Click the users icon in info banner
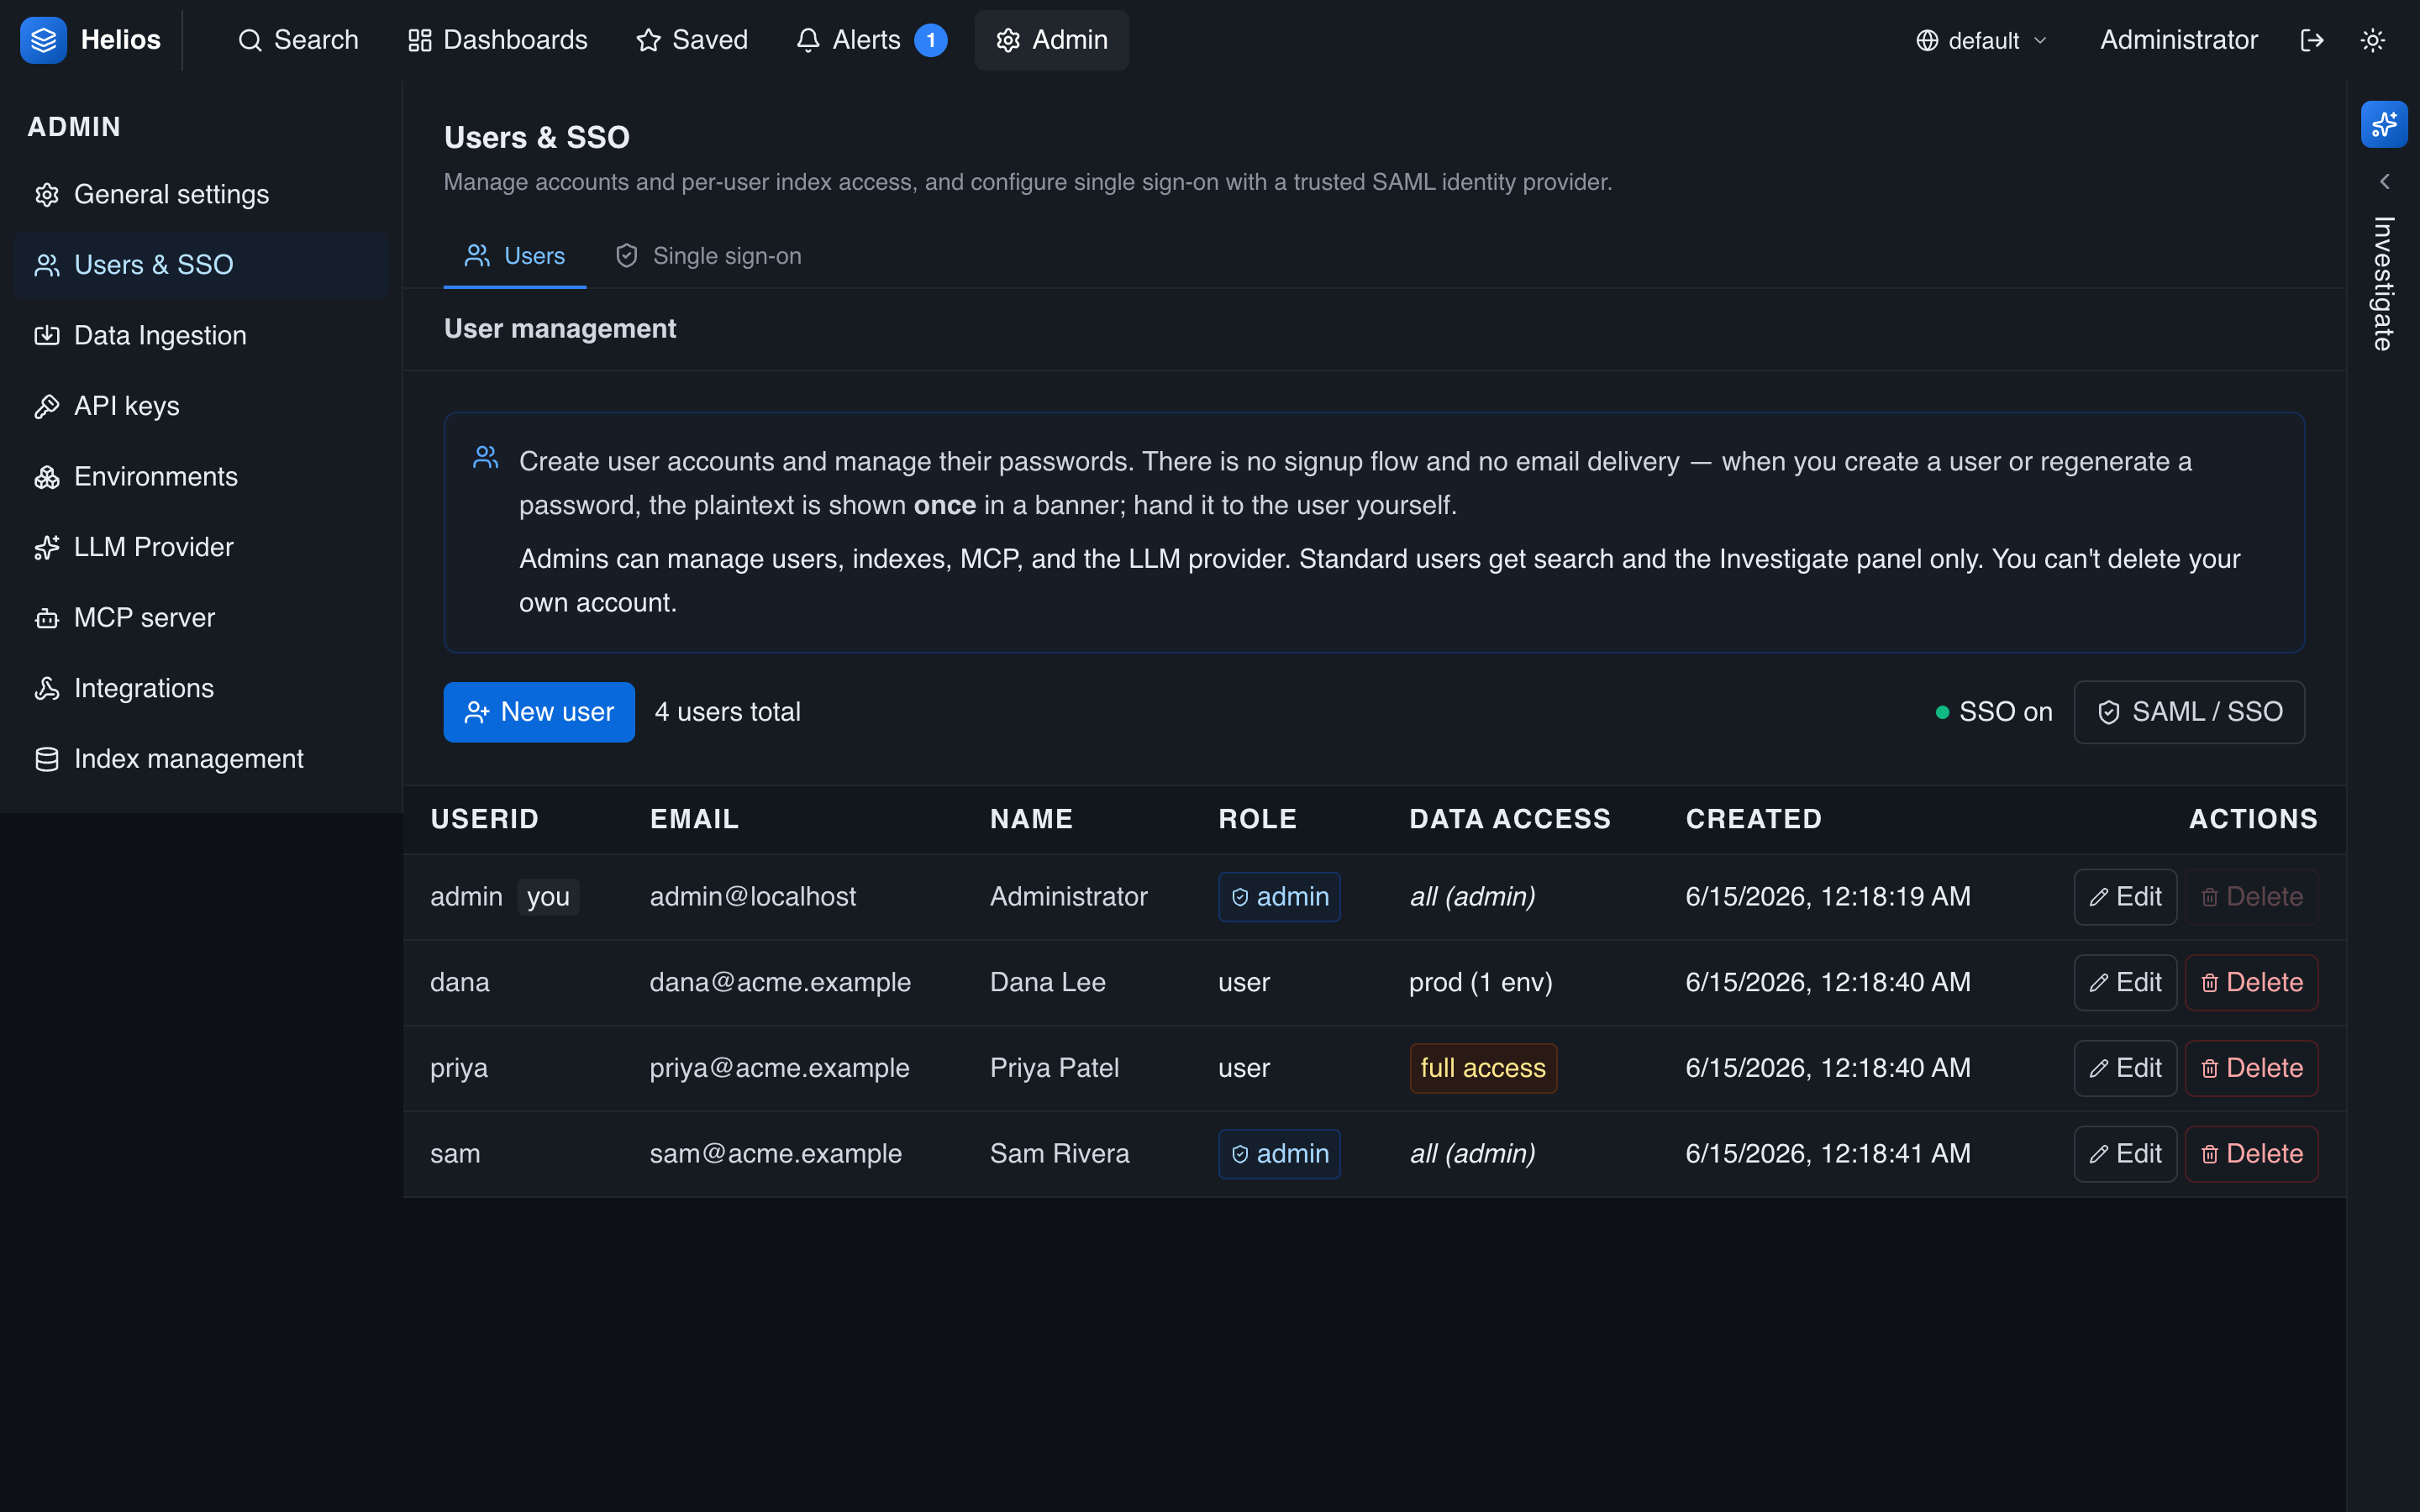Viewport: 2420px width, 1512px height. (x=486, y=458)
